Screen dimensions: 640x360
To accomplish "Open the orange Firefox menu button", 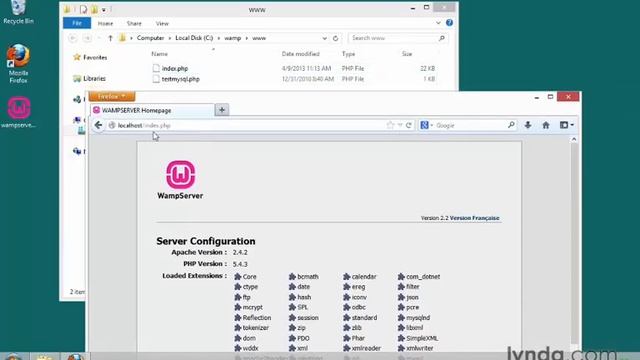I will click(112, 96).
